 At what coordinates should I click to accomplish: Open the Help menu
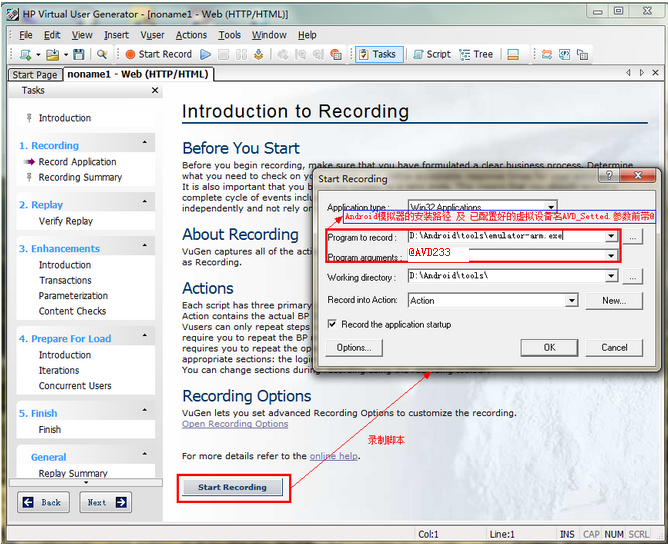coord(307,35)
